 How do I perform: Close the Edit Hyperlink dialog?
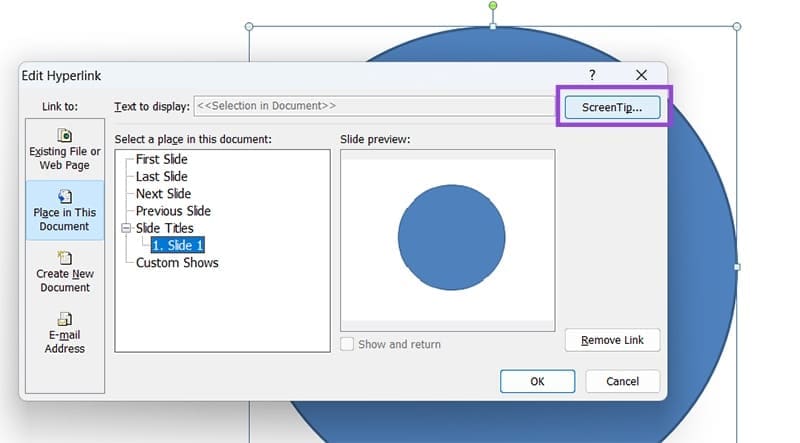pyautogui.click(x=641, y=75)
